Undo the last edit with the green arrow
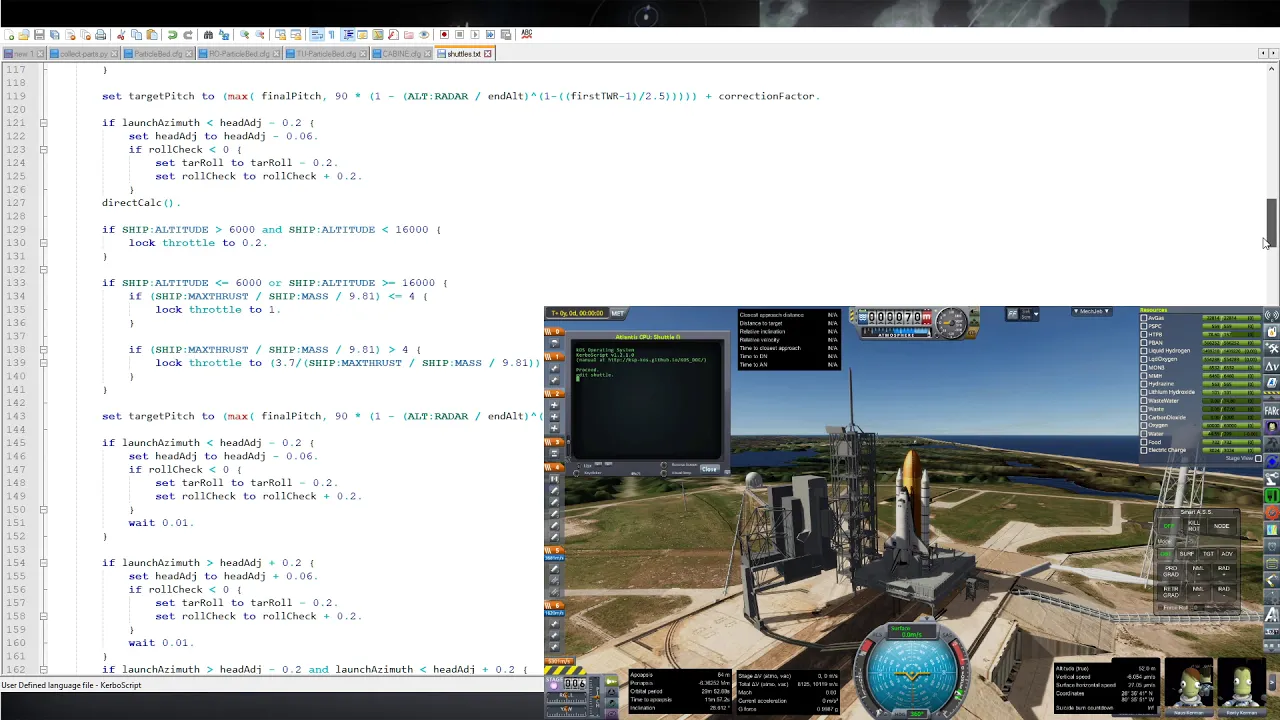The width and height of the screenshot is (1280, 720). [x=172, y=34]
